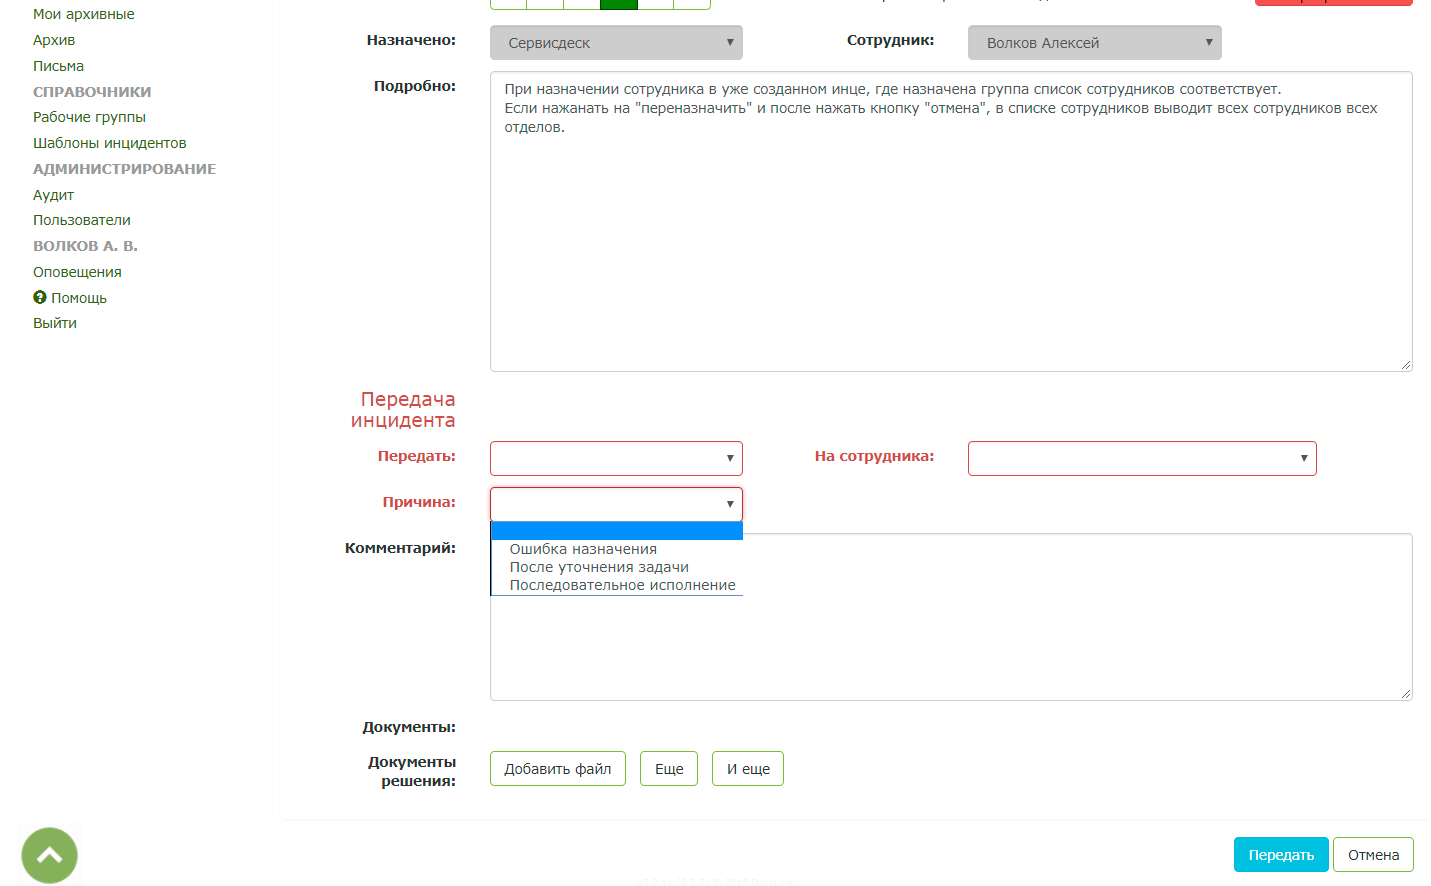This screenshot has width=1431, height=886.
Task: Open the "Передать" dropdown
Action: pyautogui.click(x=616, y=457)
